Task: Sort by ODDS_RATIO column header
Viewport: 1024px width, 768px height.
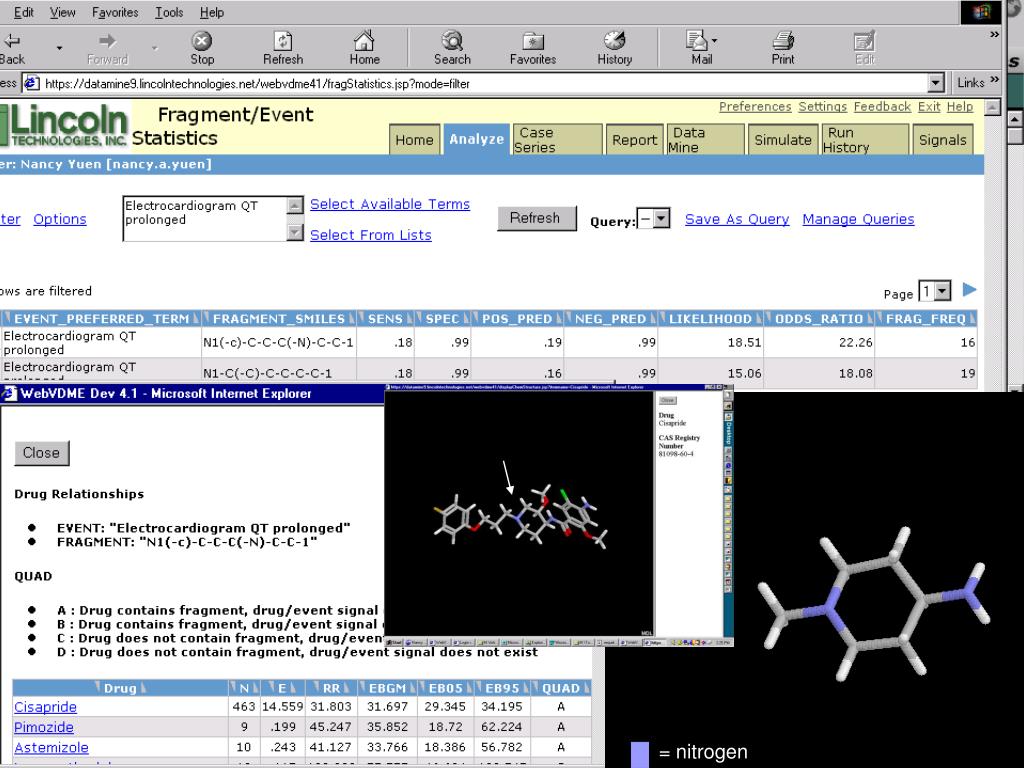Action: [x=819, y=319]
